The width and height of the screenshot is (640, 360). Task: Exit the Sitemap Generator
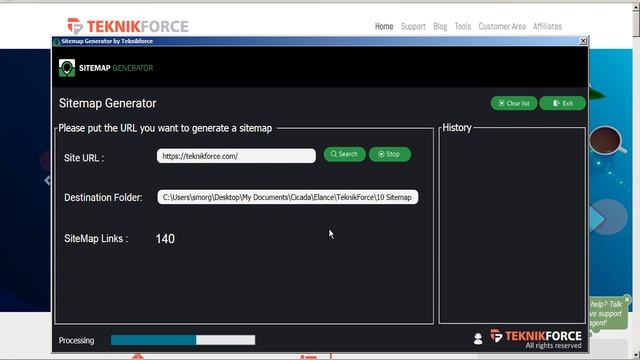pyautogui.click(x=562, y=103)
